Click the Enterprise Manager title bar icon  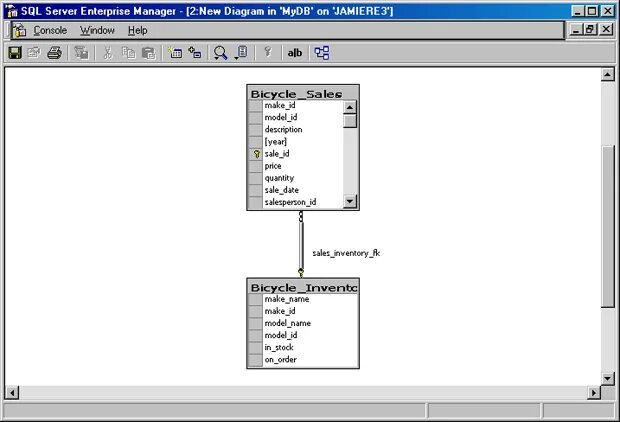point(12,11)
